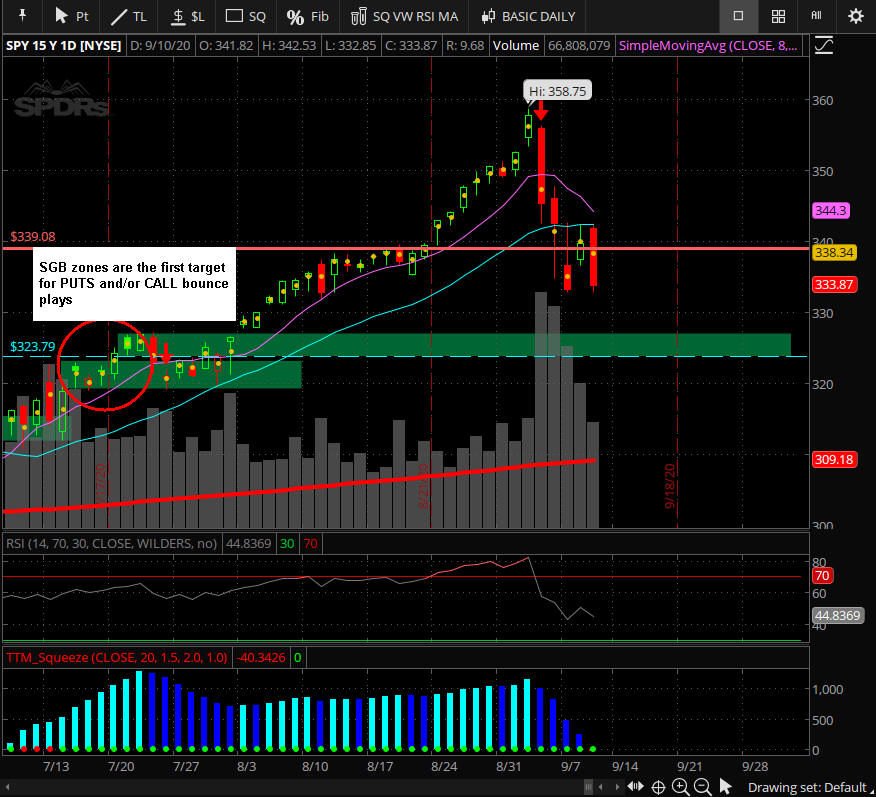Toggle the crosshair pan icon
Image resolution: width=876 pixels, height=797 pixels.
click(659, 786)
